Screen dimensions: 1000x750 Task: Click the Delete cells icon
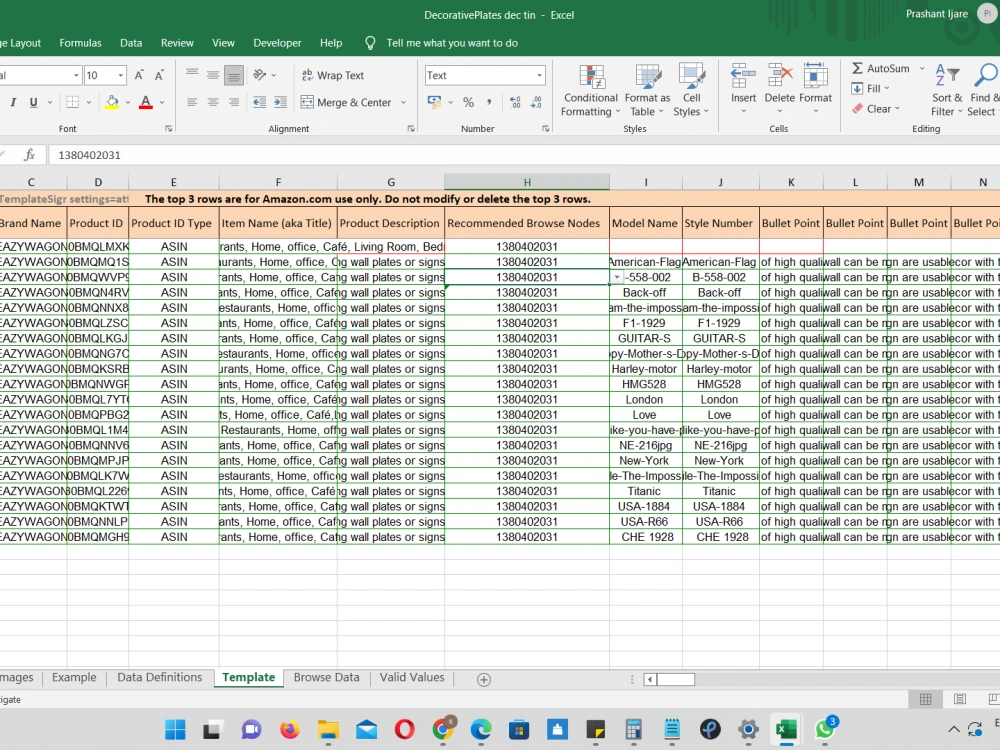coord(779,77)
